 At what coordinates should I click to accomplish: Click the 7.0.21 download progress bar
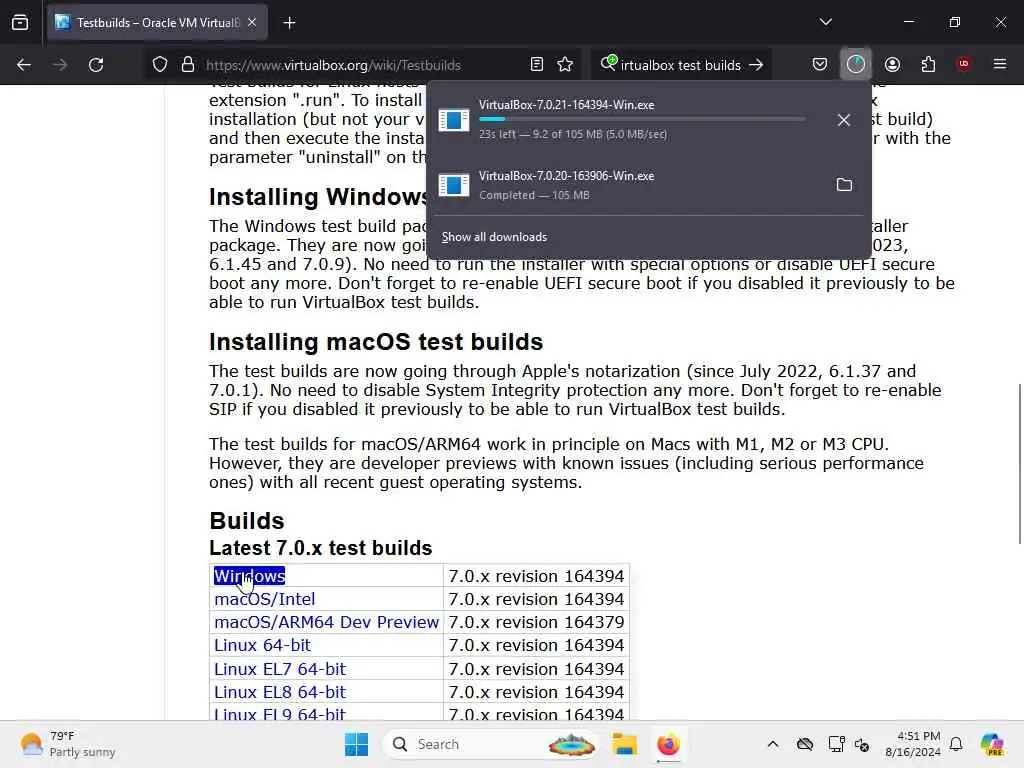[642, 120]
